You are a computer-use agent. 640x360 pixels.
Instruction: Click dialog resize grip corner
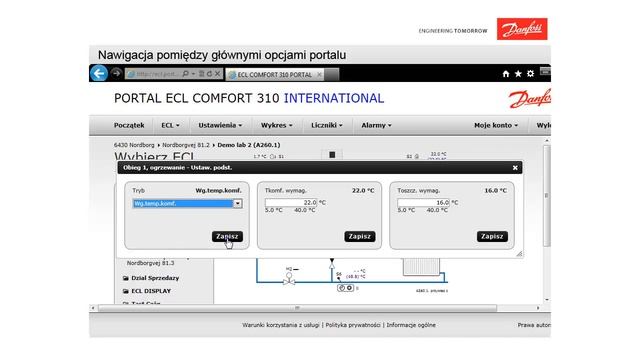519,254
